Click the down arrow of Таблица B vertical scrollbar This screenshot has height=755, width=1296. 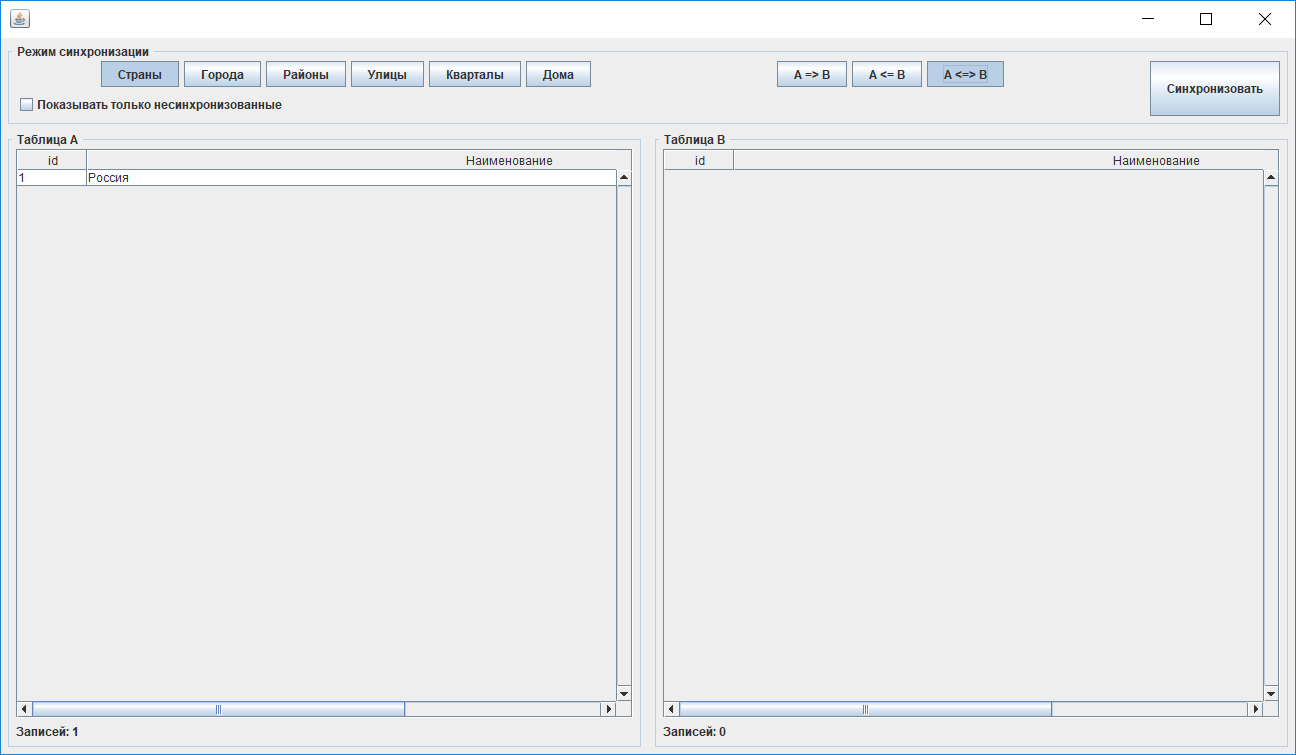point(1270,693)
